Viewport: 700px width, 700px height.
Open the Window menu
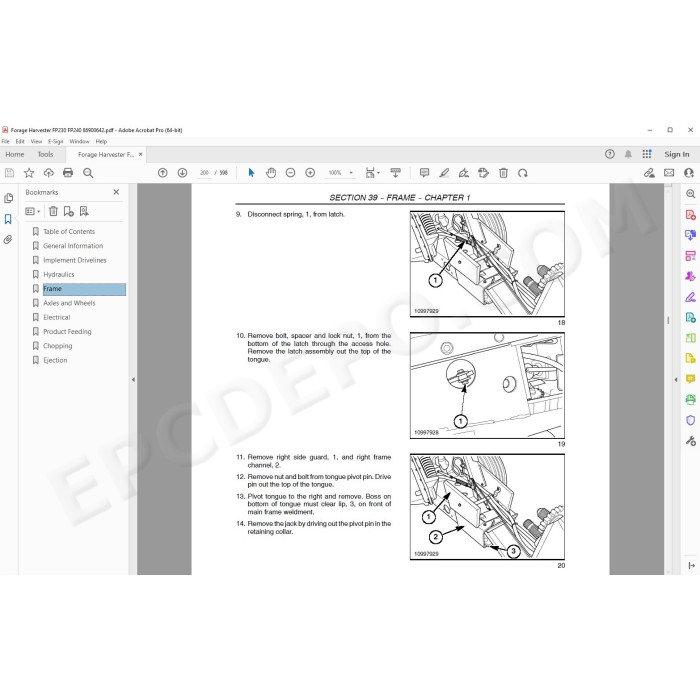(79, 142)
